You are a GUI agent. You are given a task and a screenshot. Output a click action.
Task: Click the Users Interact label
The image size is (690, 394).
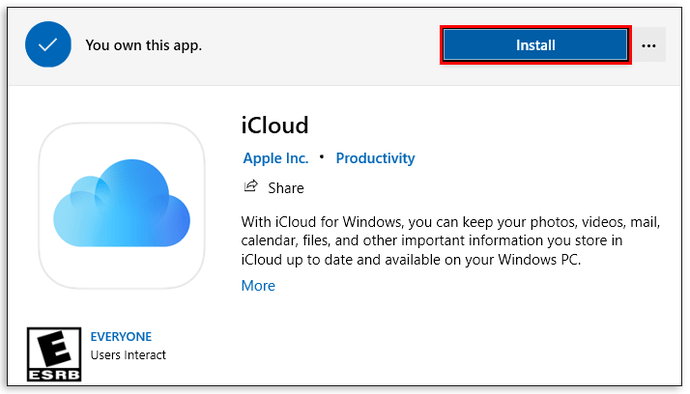point(128,355)
